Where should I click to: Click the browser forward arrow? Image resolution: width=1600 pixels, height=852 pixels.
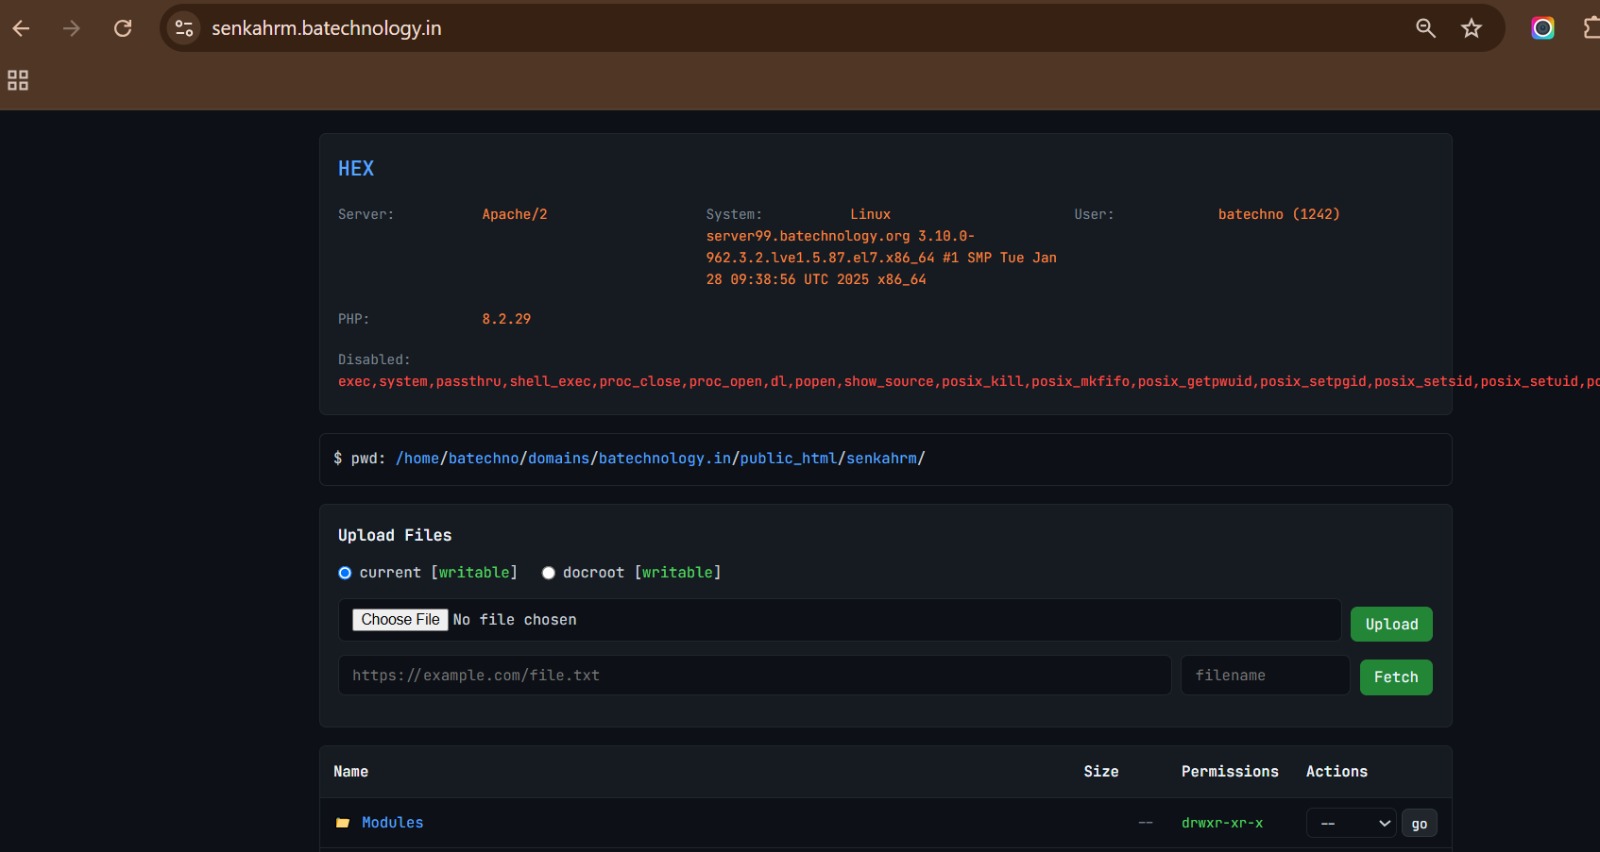point(71,28)
